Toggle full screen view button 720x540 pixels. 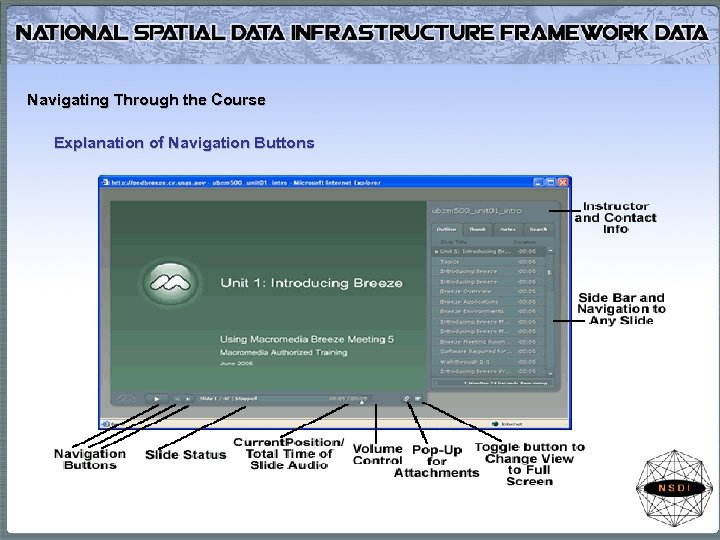418,399
